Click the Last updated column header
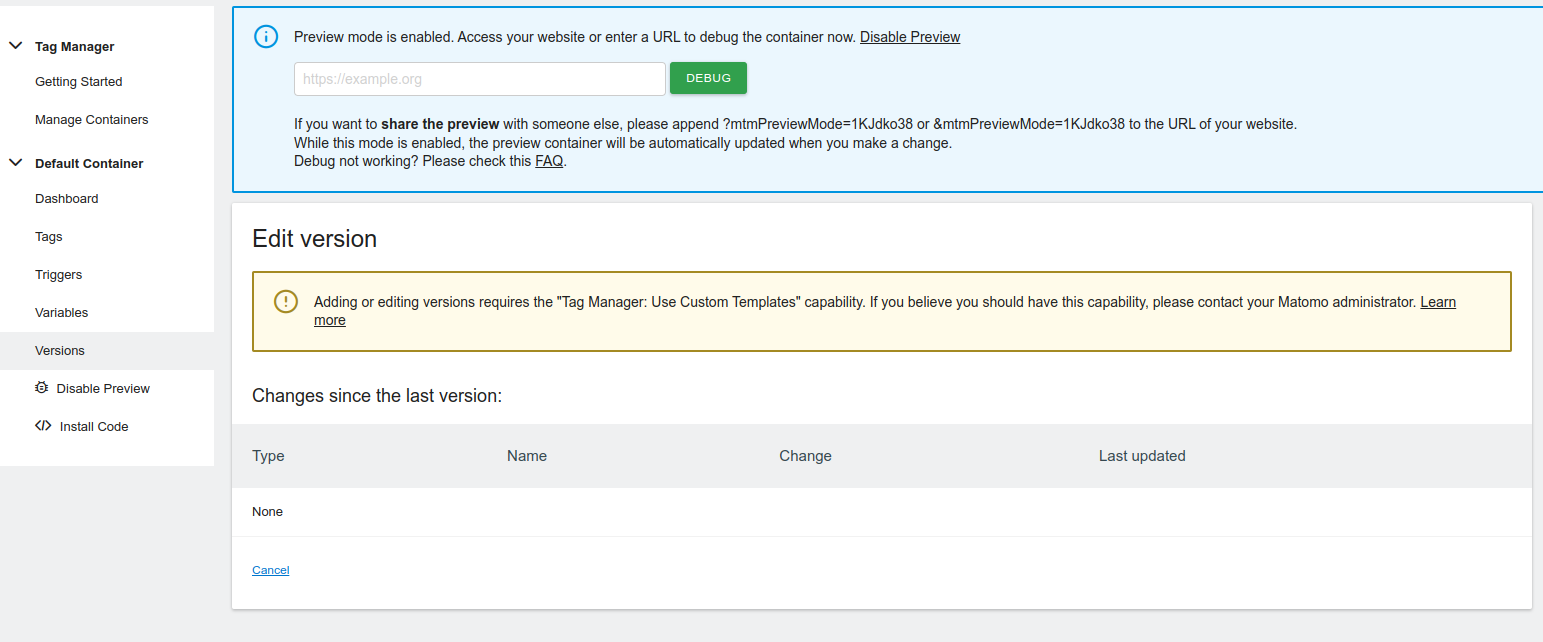Image resolution: width=1543 pixels, height=642 pixels. [1141, 456]
